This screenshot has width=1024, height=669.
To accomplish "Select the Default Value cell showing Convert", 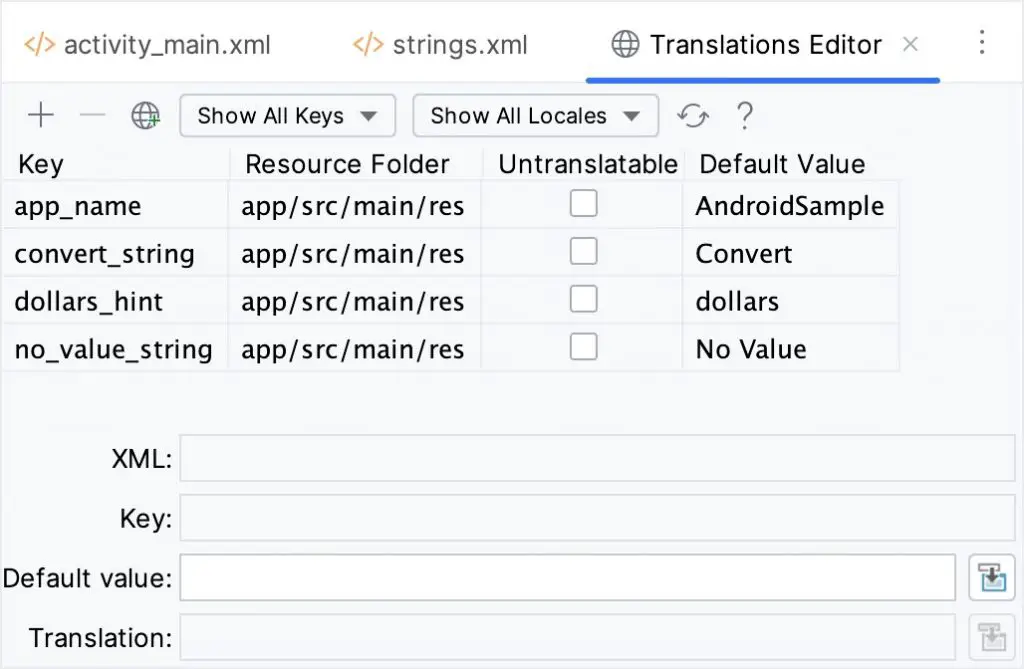I will 744,254.
